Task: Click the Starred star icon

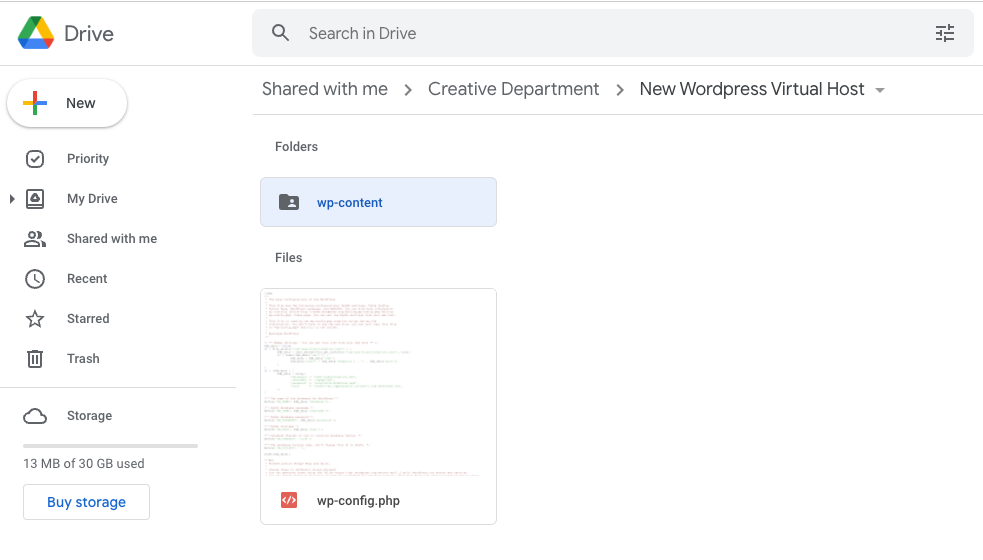Action: [35, 319]
